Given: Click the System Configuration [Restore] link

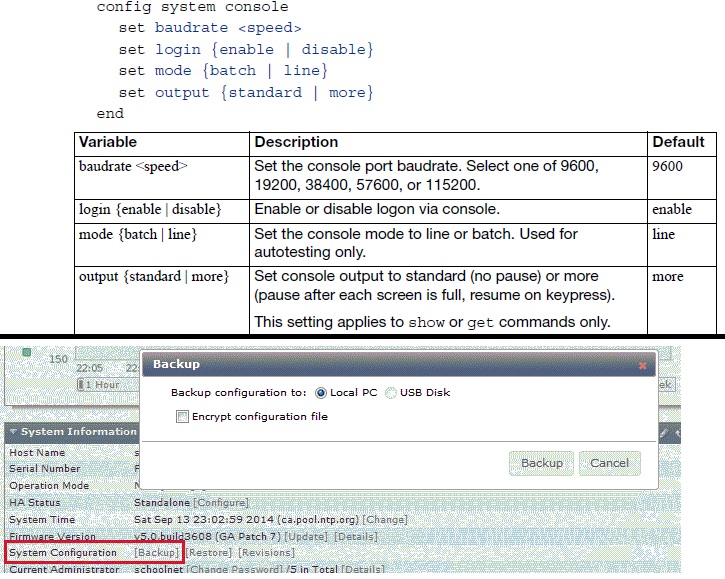Looking at the screenshot, I should click(209, 553).
